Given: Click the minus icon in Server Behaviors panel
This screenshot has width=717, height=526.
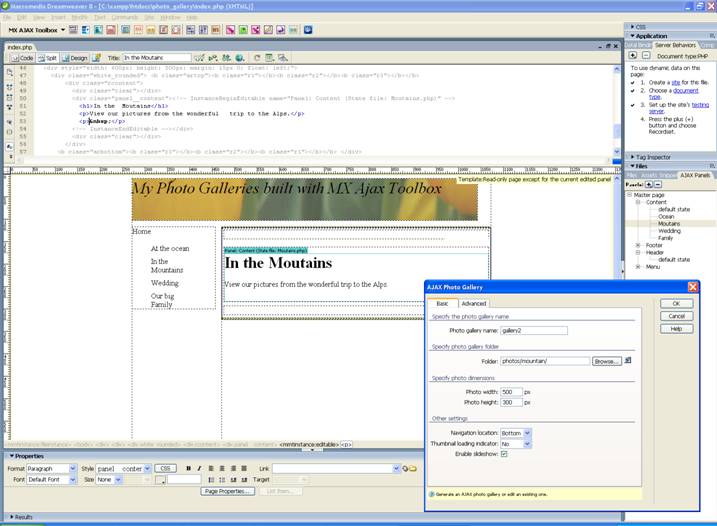Looking at the screenshot, I should pyautogui.click(x=646, y=55).
